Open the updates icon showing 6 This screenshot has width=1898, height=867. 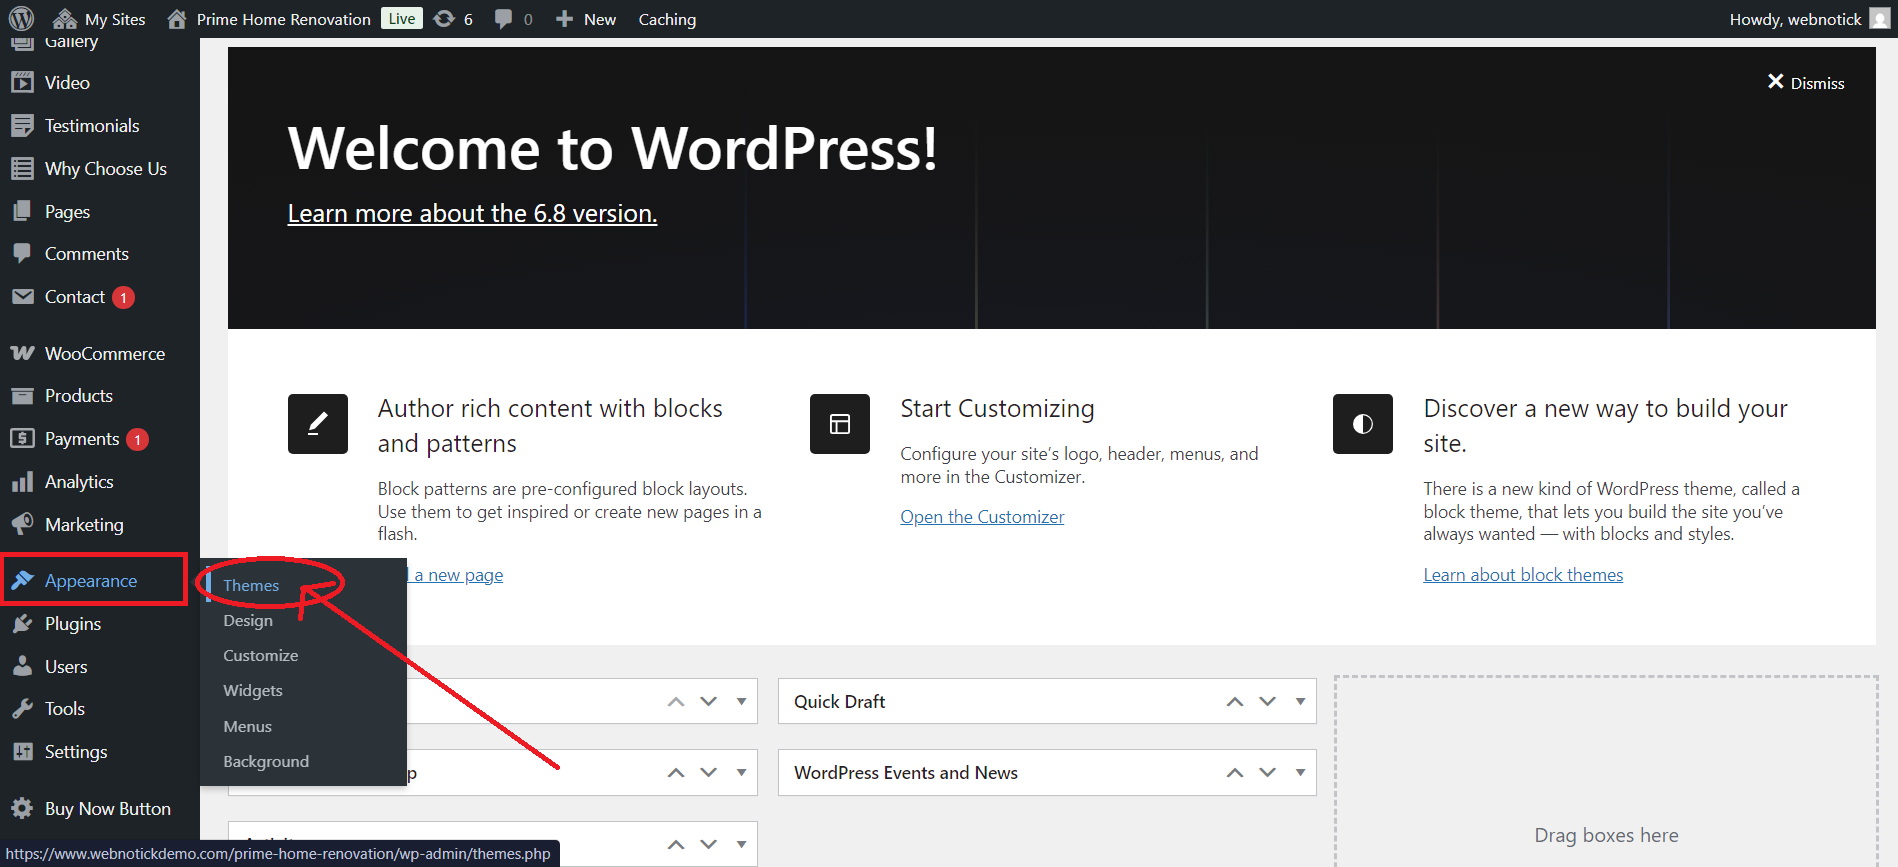pos(445,19)
